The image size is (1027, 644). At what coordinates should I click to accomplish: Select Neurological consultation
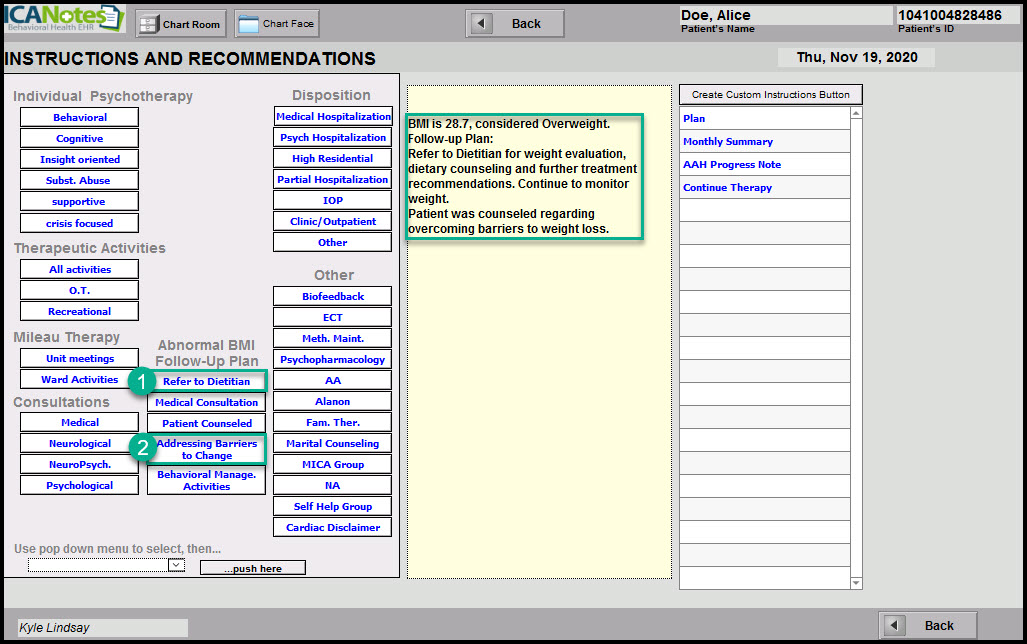[79, 444]
